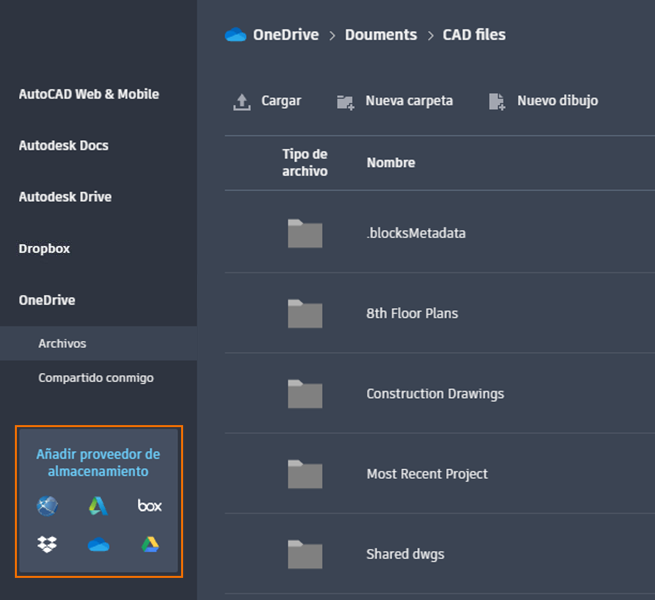Select Autodesk Drive in sidebar
Viewport: 655px width, 600px height.
[x=65, y=197]
